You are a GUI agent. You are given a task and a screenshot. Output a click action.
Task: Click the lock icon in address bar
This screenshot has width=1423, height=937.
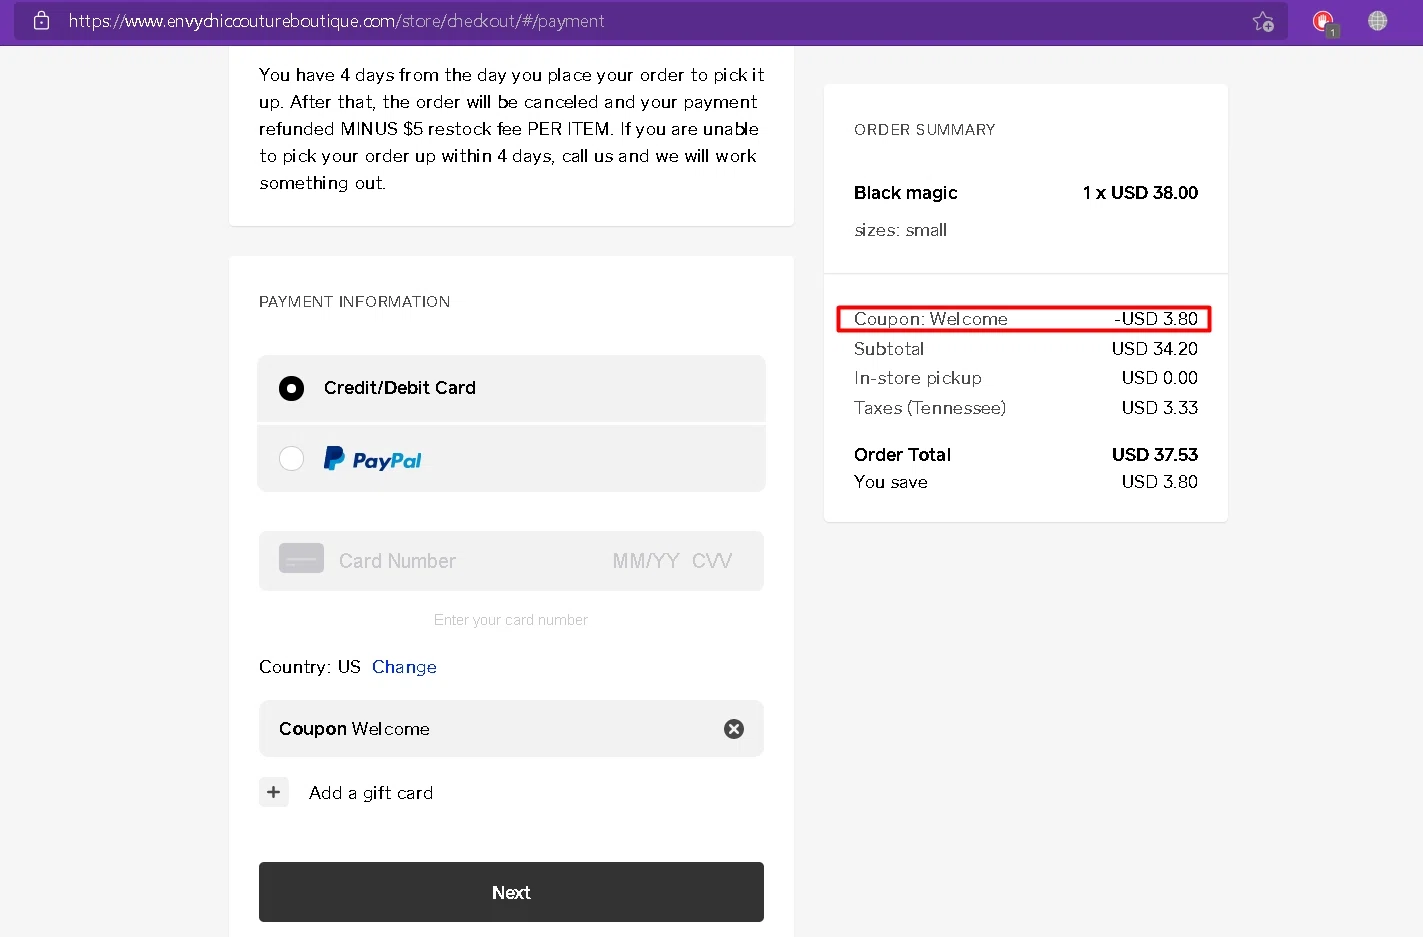click(41, 21)
